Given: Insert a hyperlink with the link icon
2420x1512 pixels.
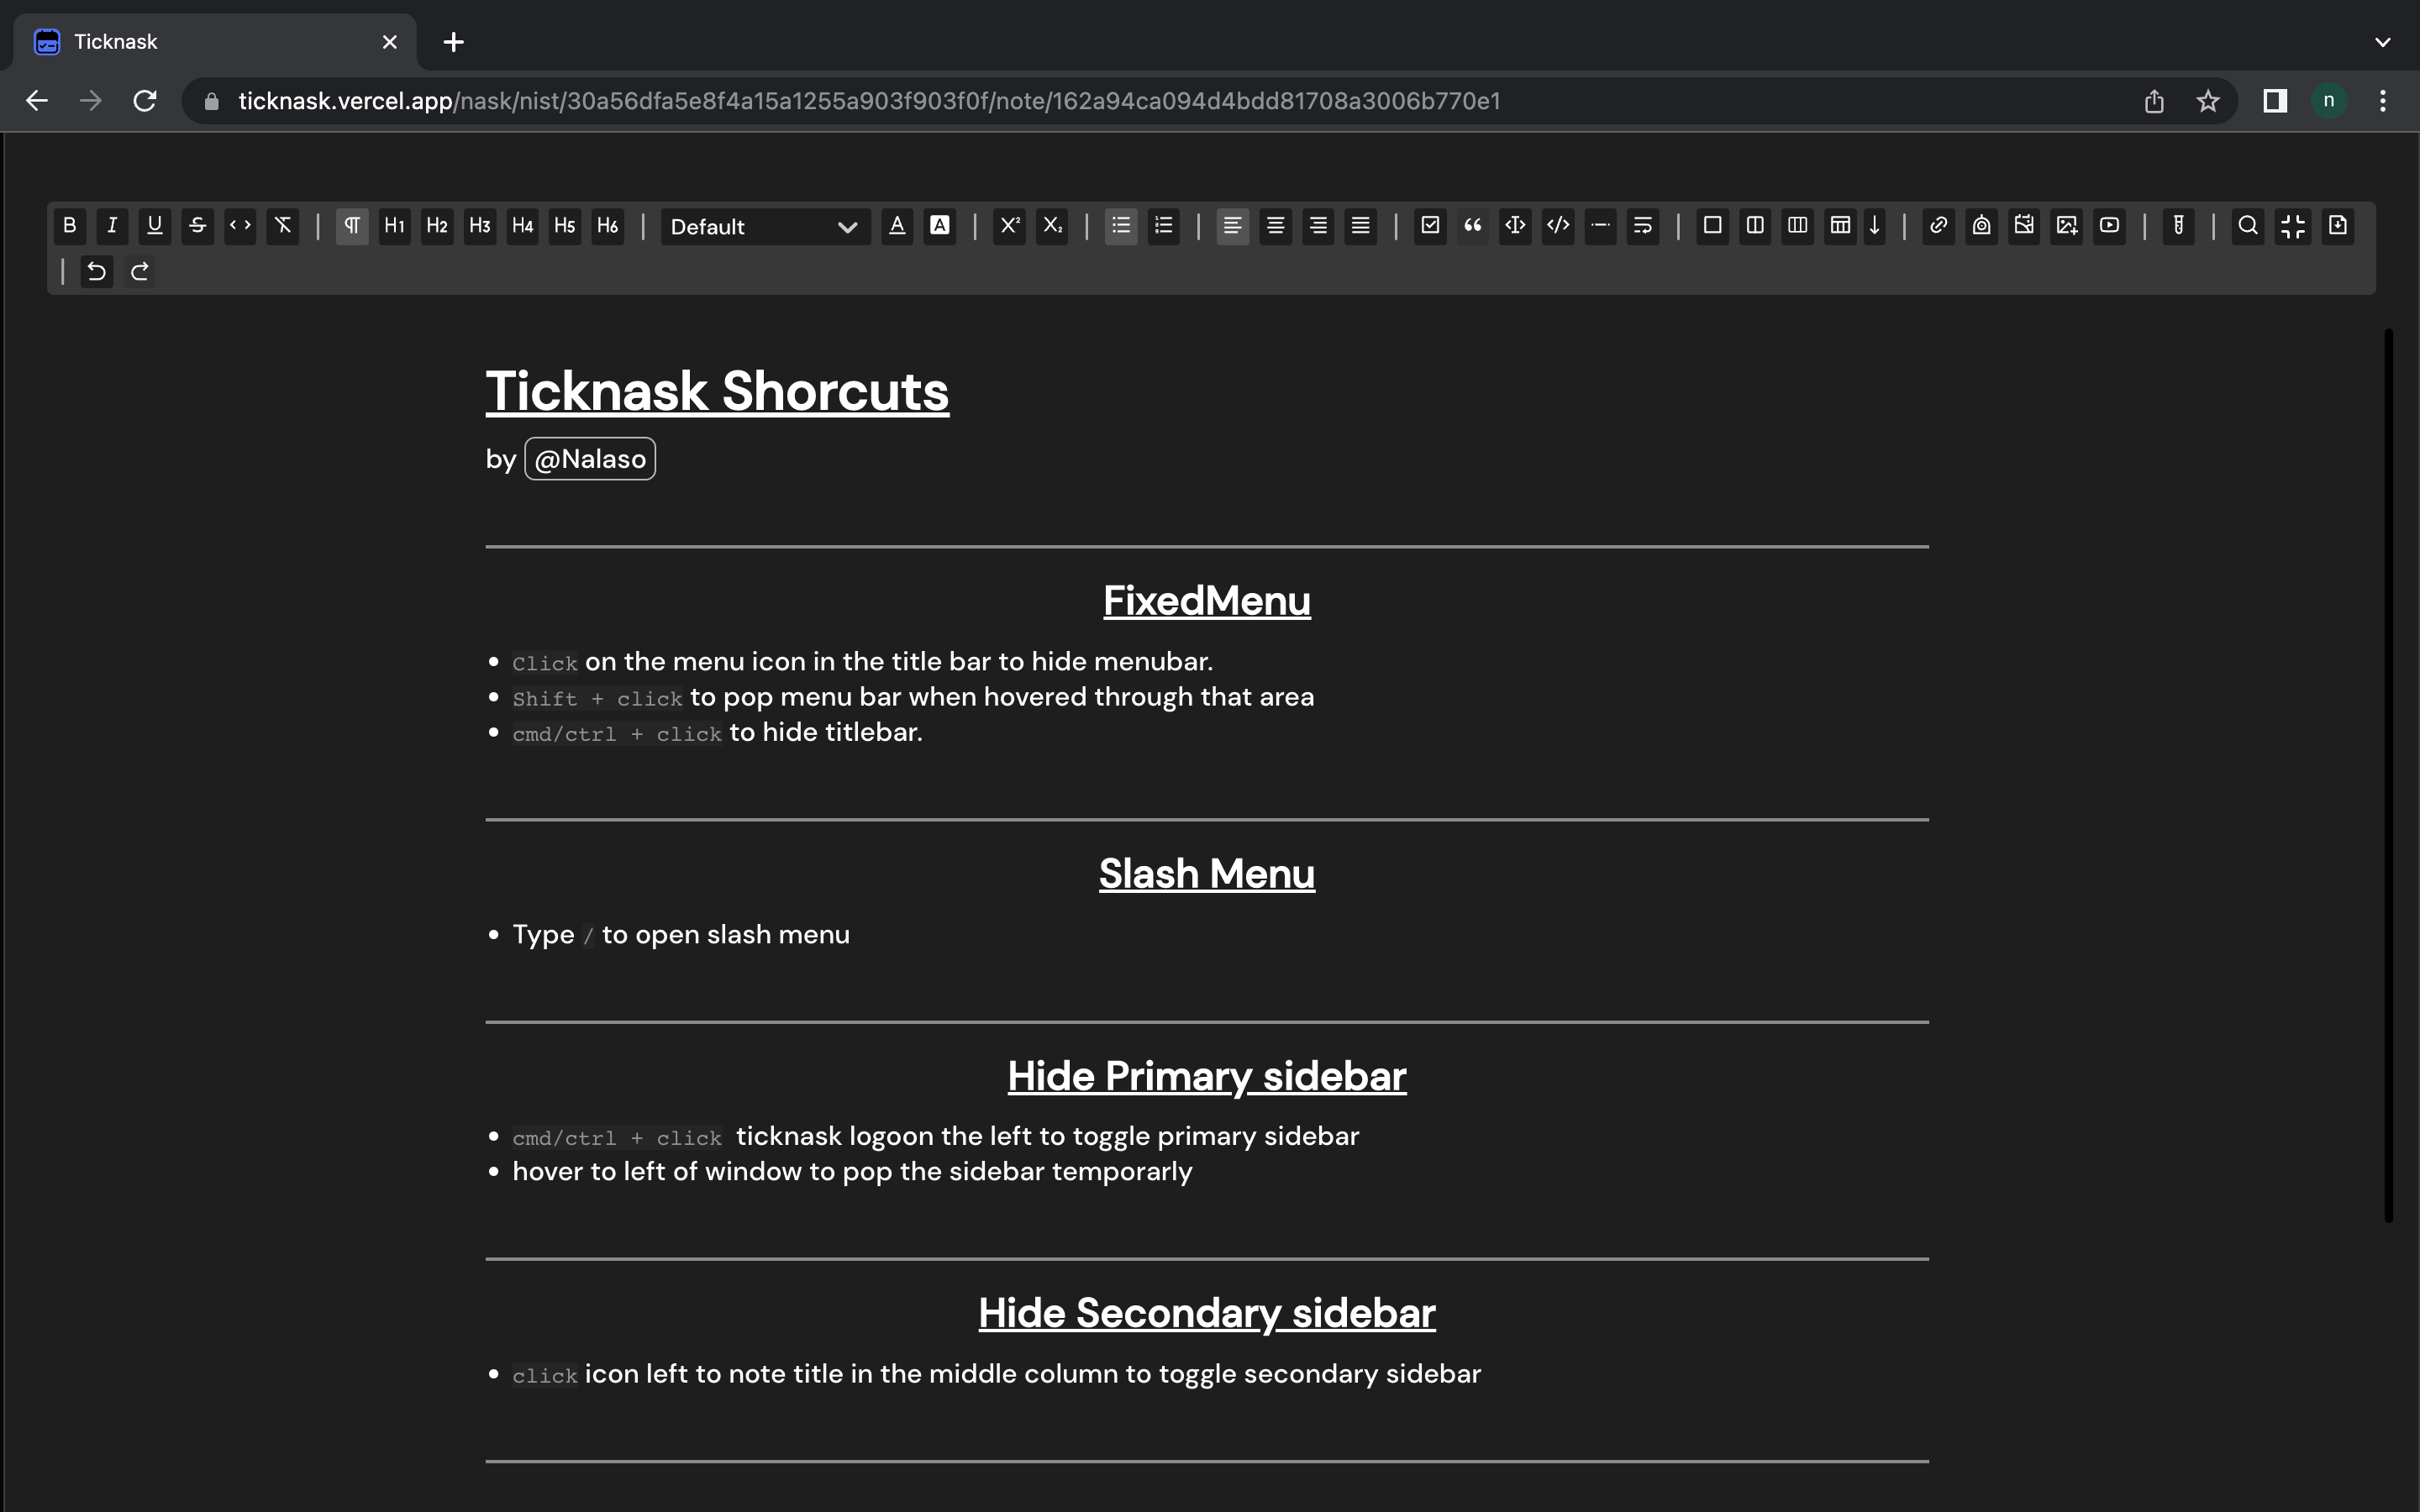Looking at the screenshot, I should [x=1939, y=225].
